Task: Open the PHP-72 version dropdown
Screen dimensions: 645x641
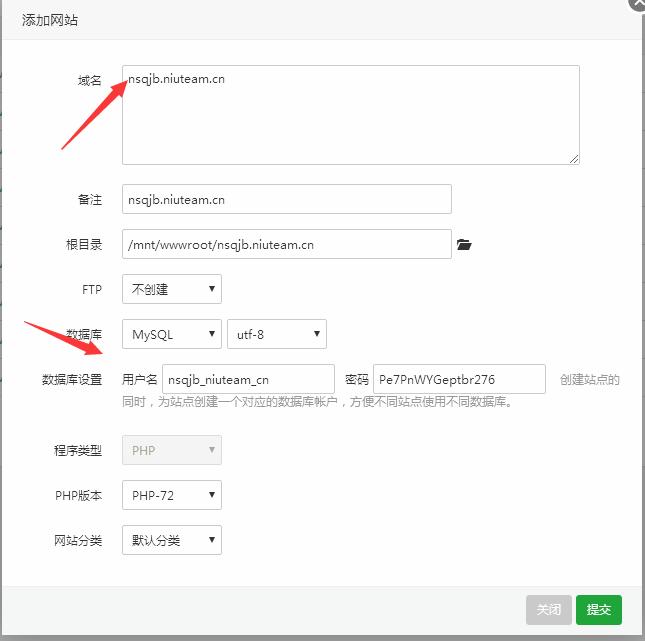Action: coord(172,495)
